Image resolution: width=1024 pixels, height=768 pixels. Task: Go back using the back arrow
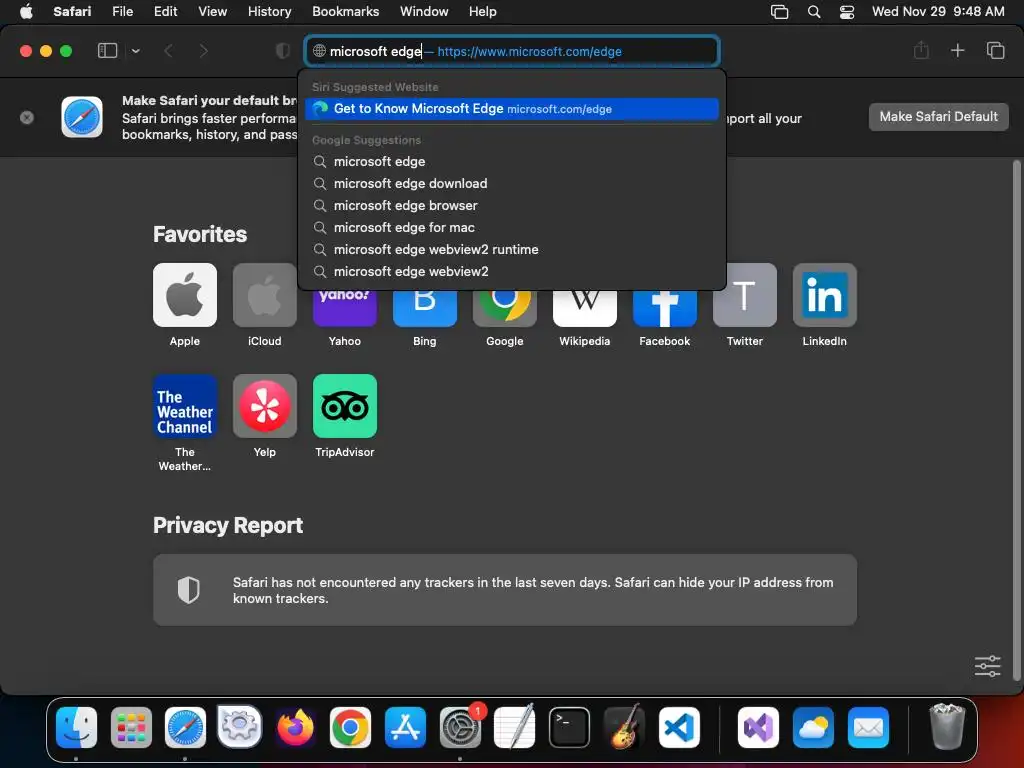[168, 51]
